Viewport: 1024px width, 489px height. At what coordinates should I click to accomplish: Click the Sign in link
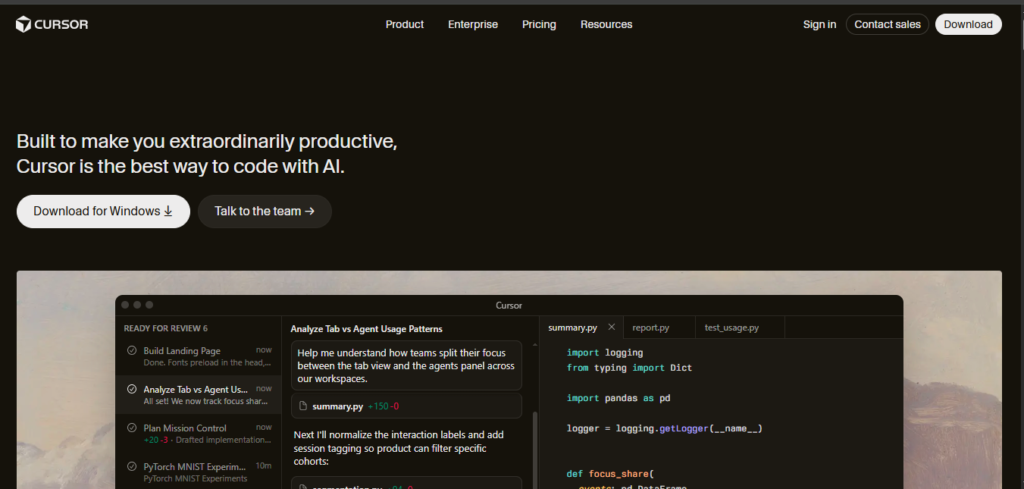[x=819, y=24]
